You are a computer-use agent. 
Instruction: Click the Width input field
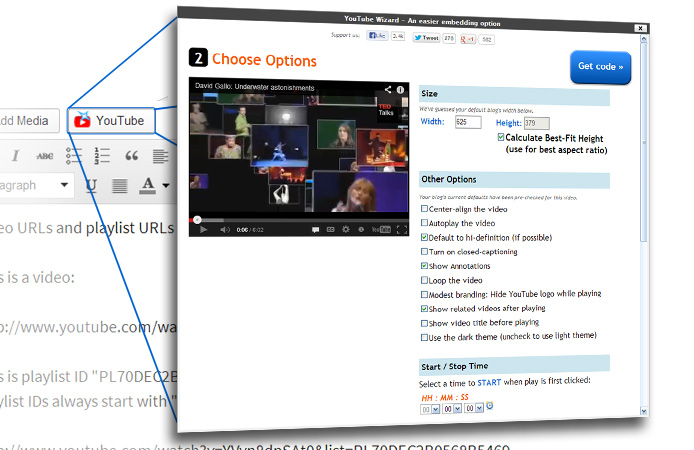coord(467,122)
